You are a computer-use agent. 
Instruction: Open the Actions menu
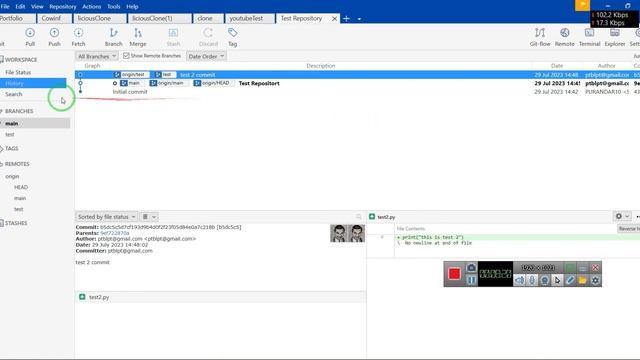[91, 7]
